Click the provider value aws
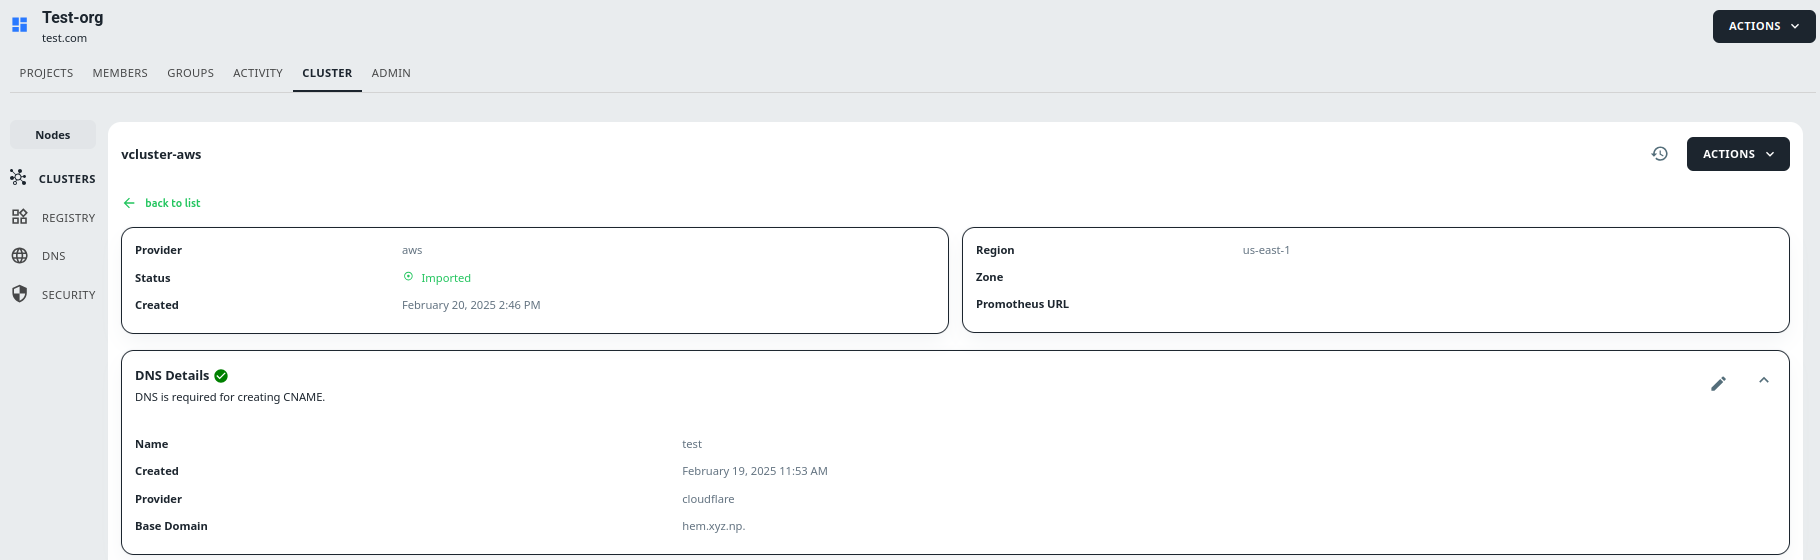This screenshot has height=560, width=1820. pyautogui.click(x=412, y=250)
